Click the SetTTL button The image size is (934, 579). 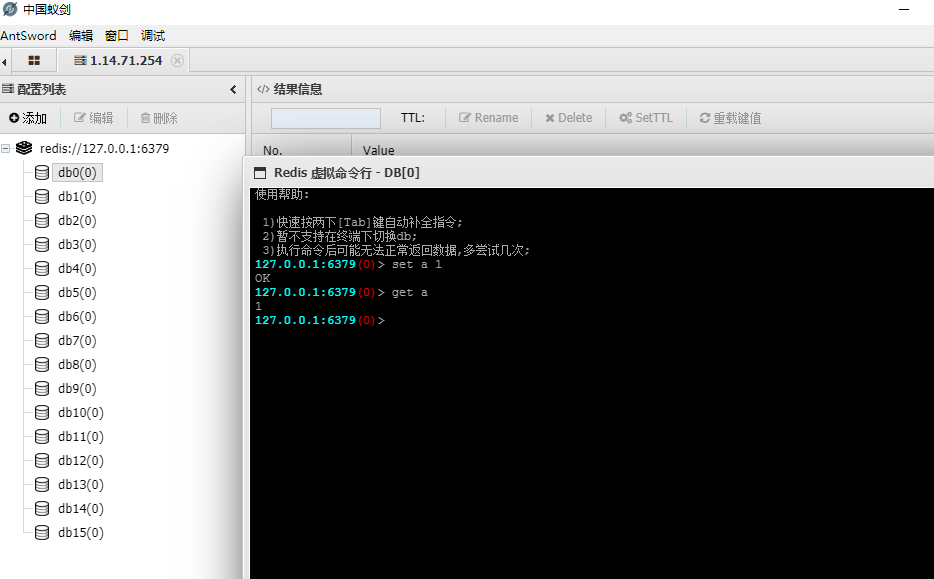[646, 118]
